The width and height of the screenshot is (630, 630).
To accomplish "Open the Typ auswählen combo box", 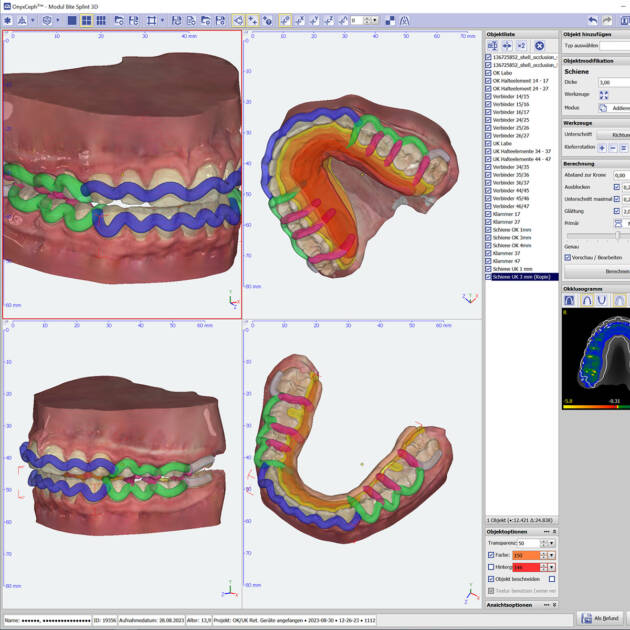I will coord(615,46).
